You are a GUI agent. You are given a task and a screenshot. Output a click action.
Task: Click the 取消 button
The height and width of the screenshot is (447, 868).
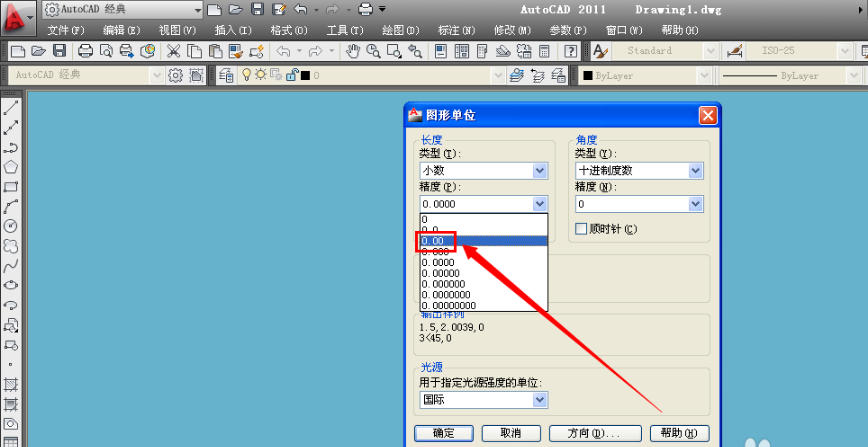(x=510, y=433)
